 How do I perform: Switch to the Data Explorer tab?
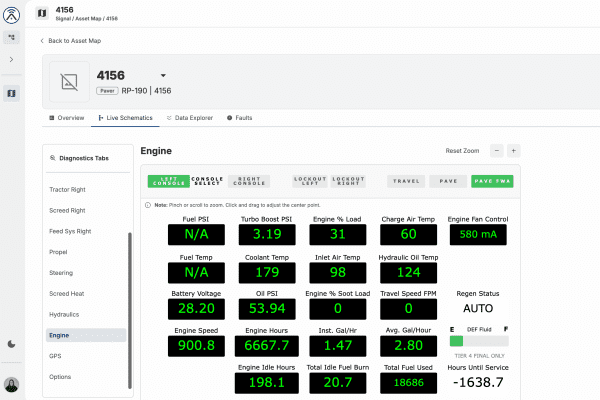190,118
